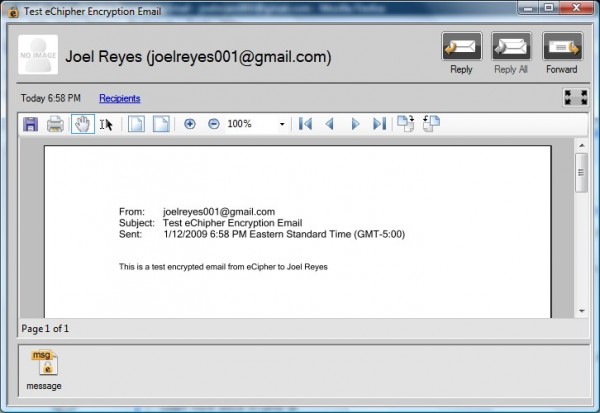Minimize the email window
600x413 pixels.
pos(528,8)
